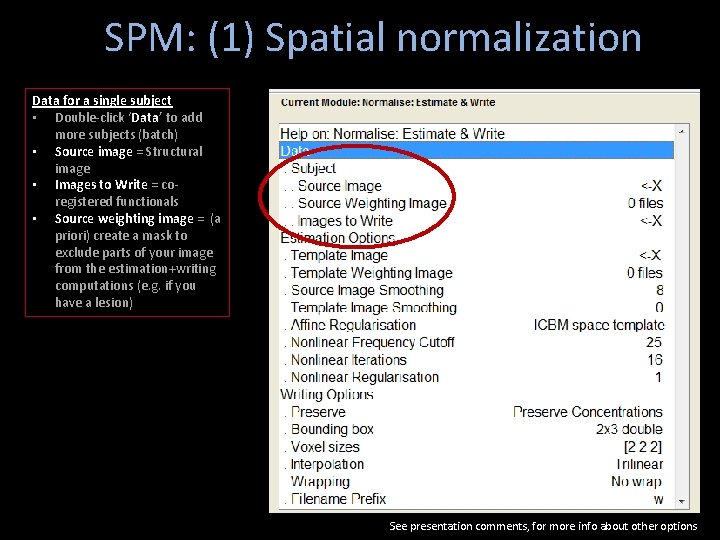The height and width of the screenshot is (540, 720).
Task: Select the Subject row
Action: [x=477, y=168]
